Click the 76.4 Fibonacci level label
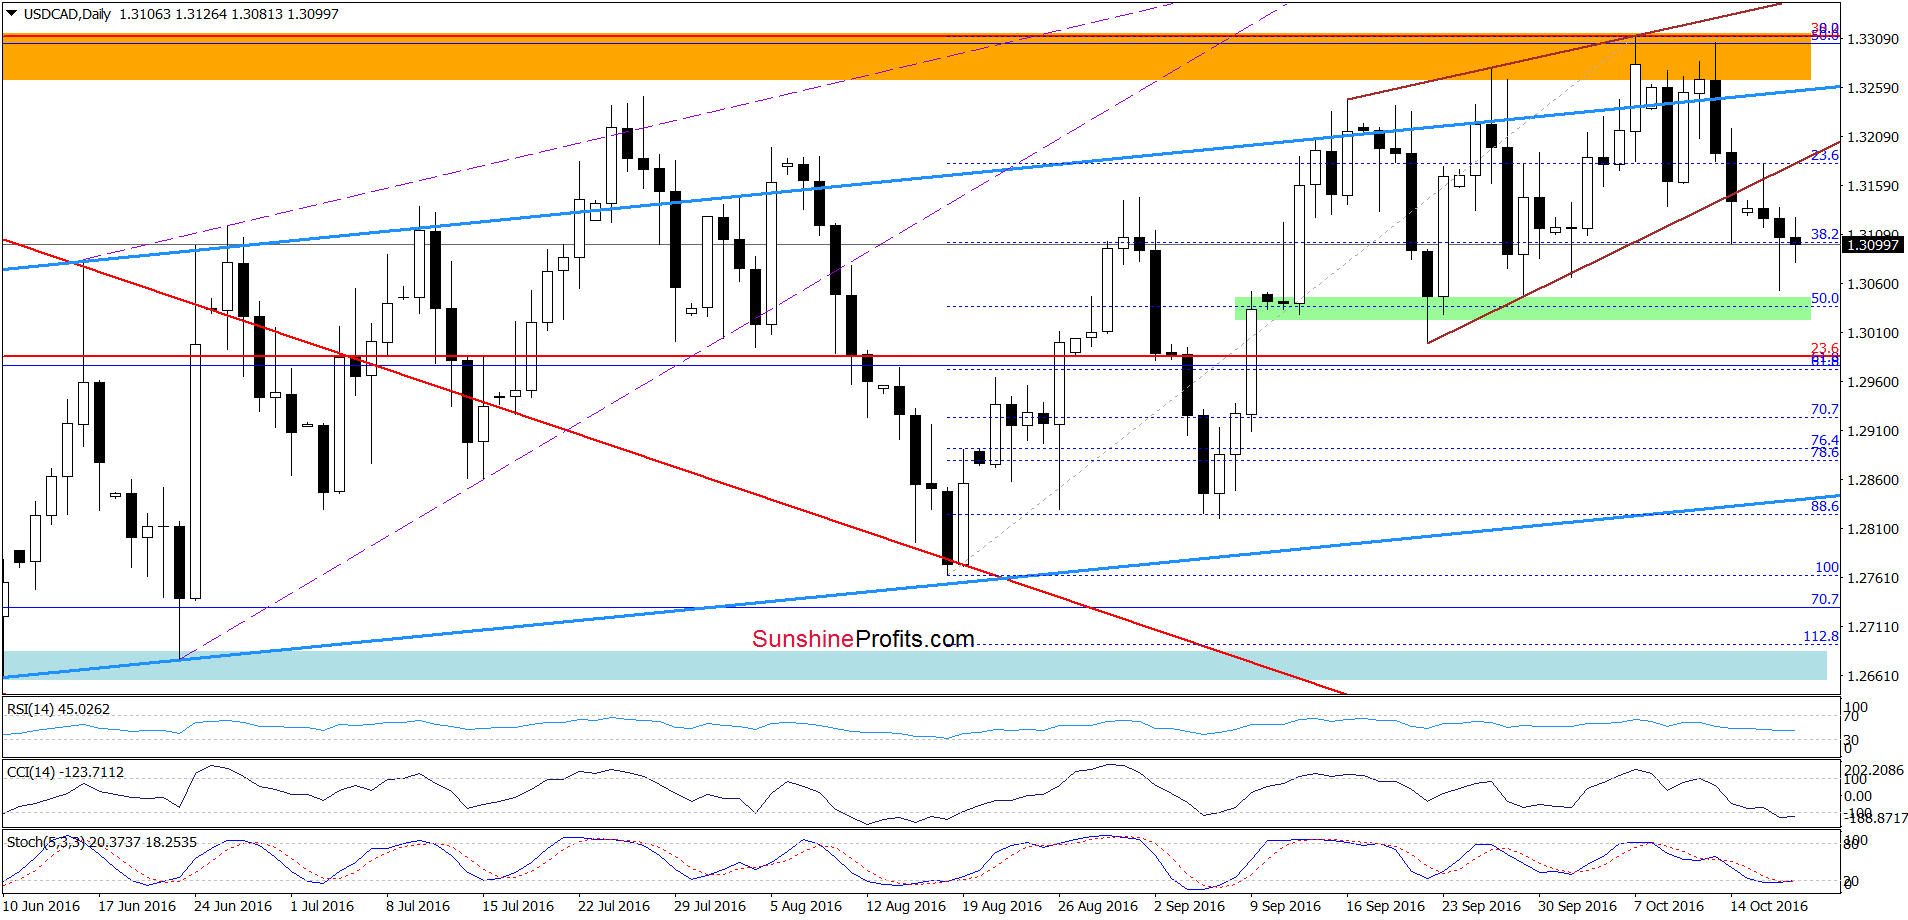 coord(1824,440)
